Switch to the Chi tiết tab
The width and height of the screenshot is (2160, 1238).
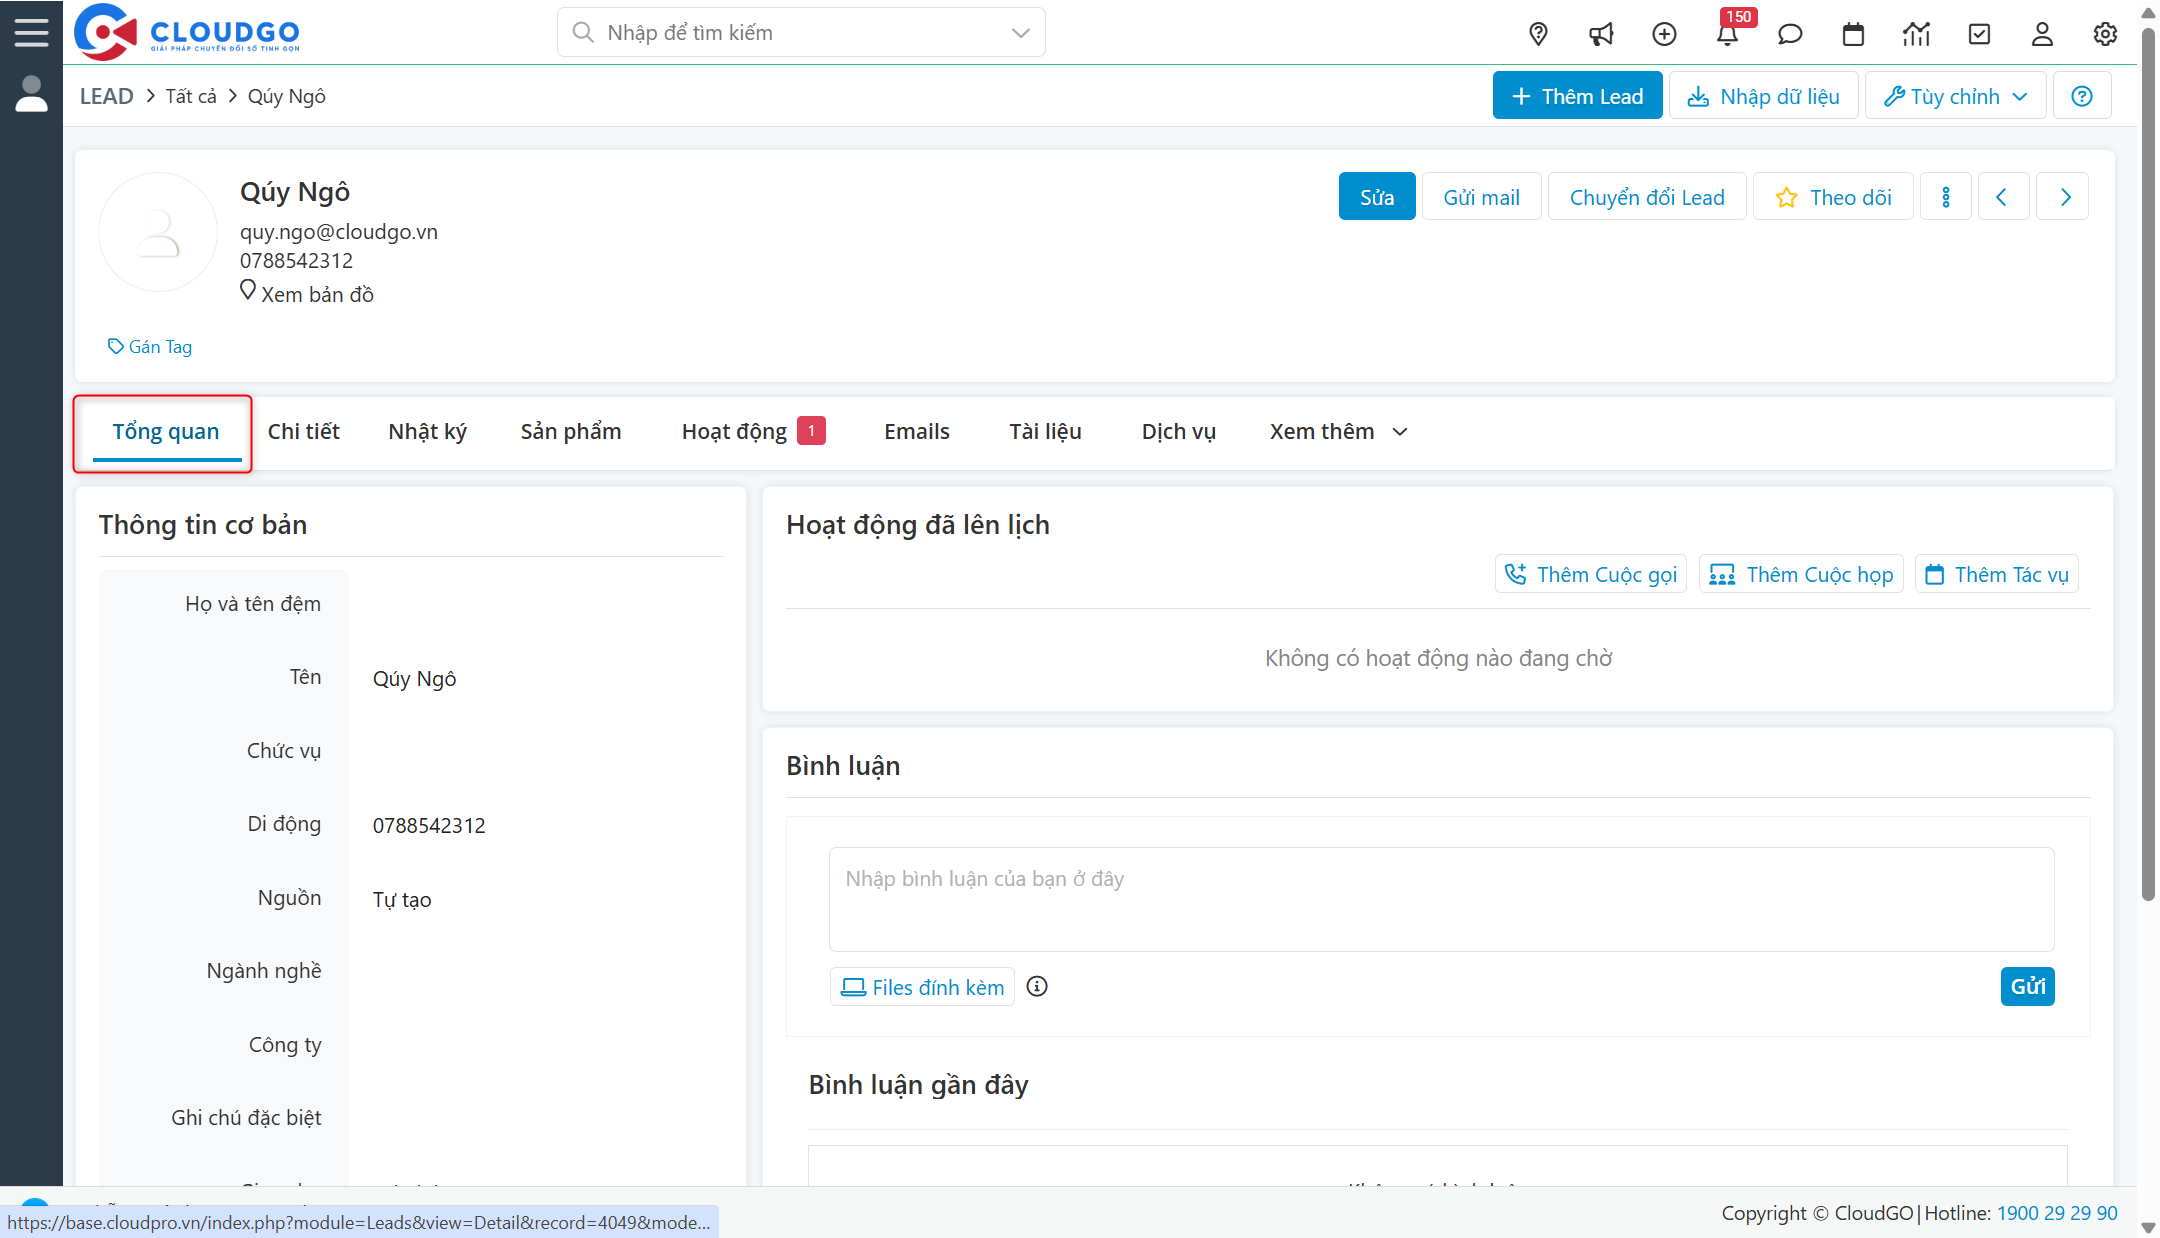[x=303, y=432]
